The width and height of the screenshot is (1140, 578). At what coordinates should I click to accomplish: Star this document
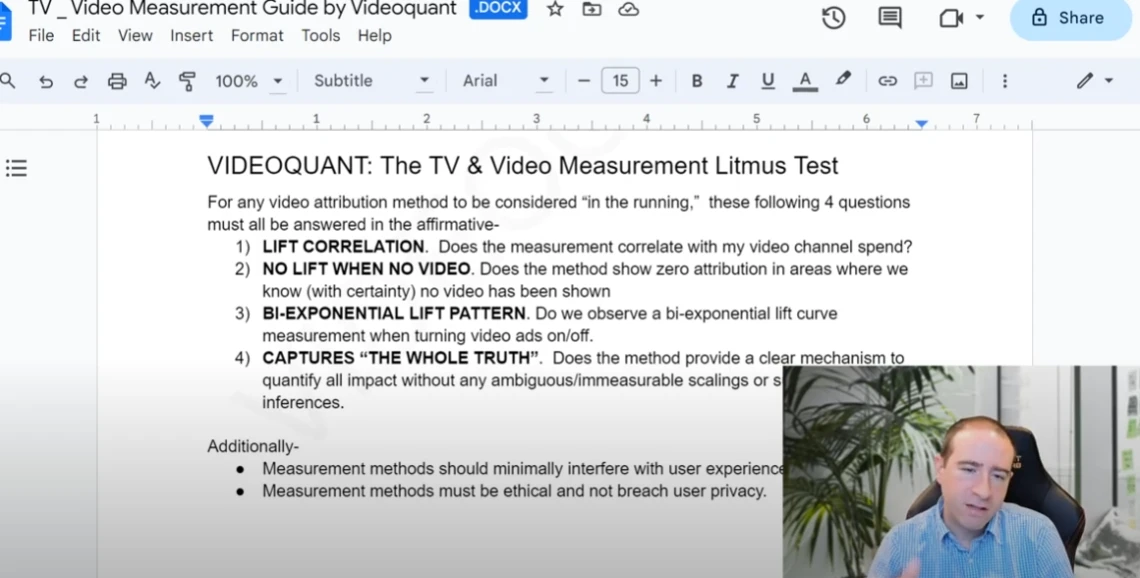click(x=555, y=9)
